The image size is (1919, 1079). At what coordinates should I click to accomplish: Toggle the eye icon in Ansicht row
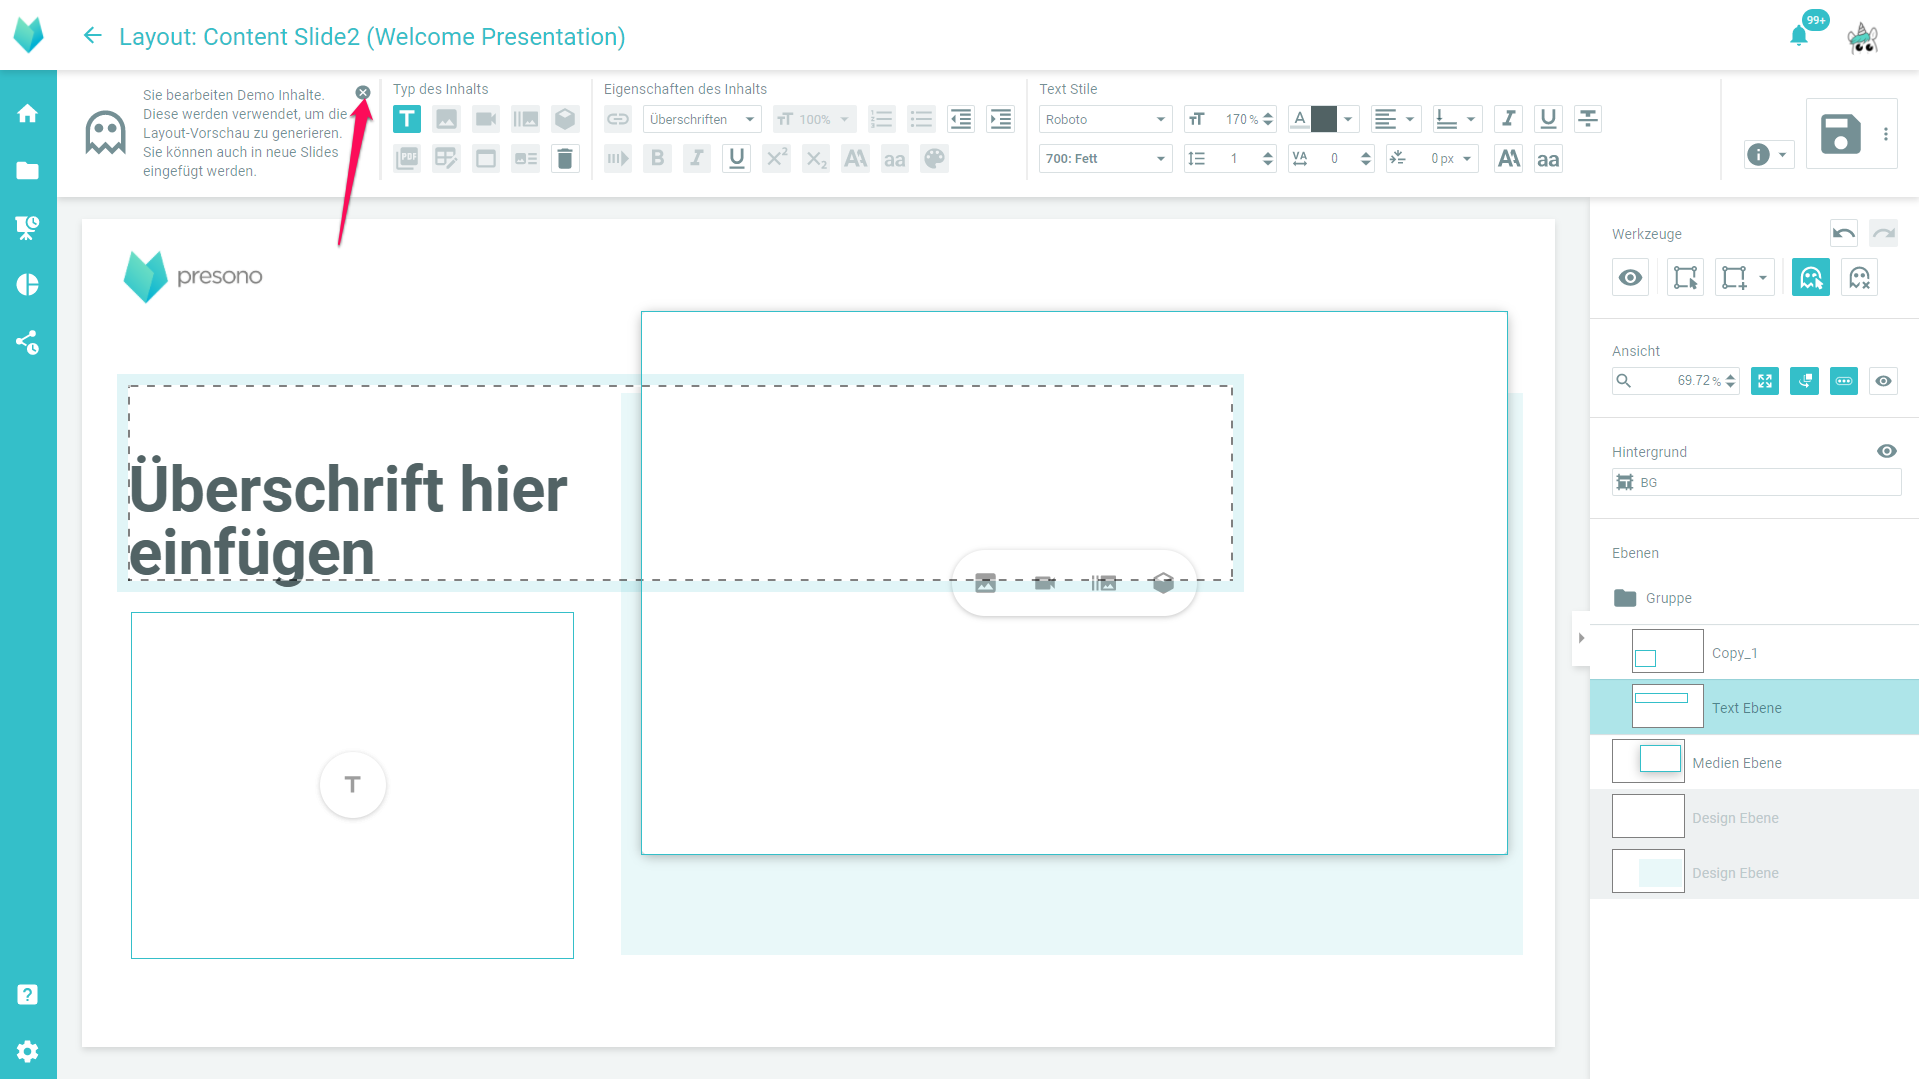(x=1883, y=381)
